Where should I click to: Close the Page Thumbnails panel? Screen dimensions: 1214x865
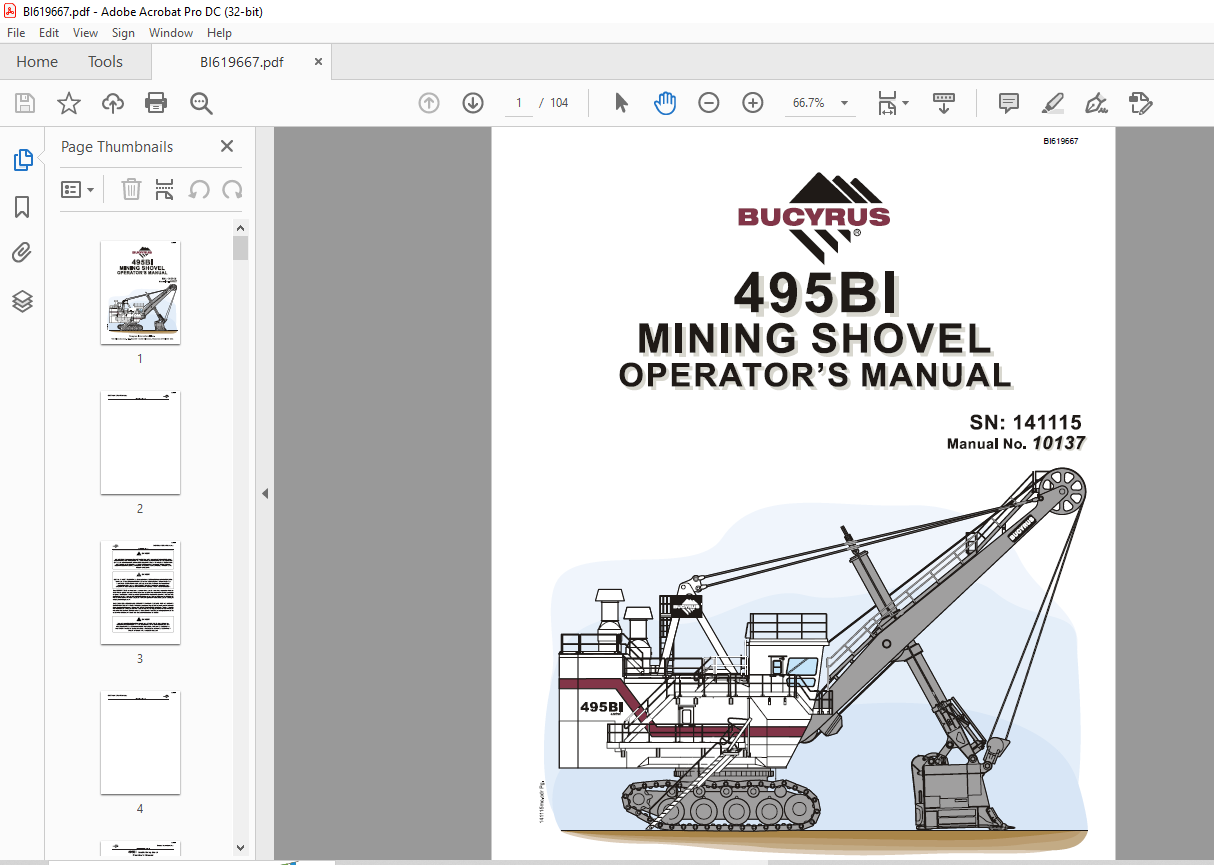point(227,146)
